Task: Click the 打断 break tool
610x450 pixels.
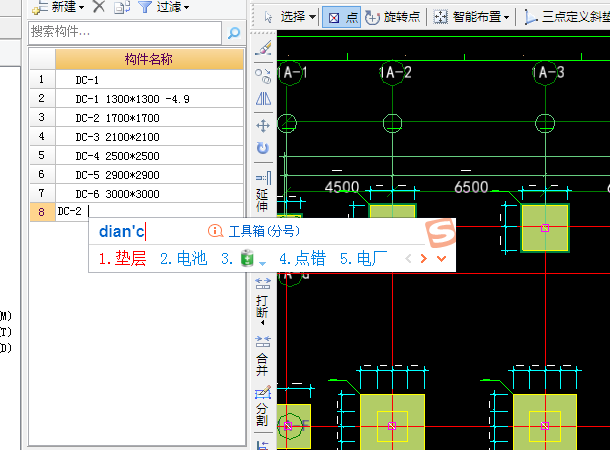Action: (x=263, y=301)
